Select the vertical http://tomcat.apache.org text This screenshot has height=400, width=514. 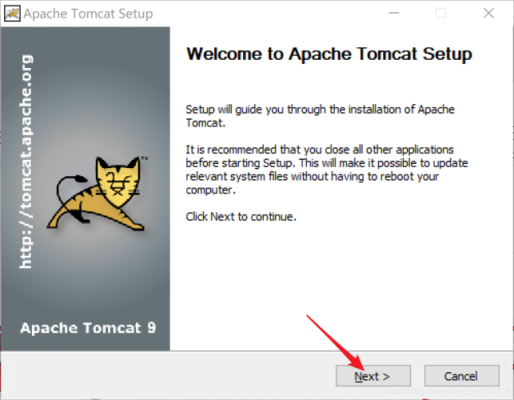pos(26,162)
